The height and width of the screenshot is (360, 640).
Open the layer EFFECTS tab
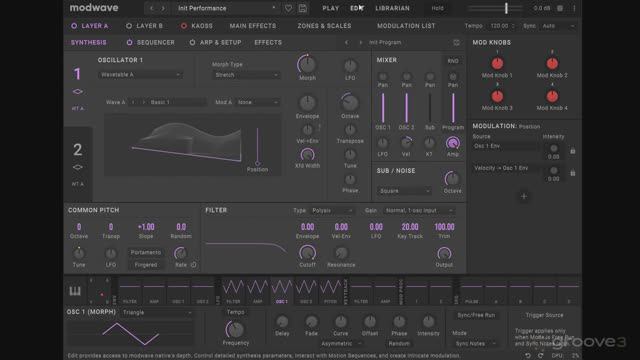click(x=268, y=42)
